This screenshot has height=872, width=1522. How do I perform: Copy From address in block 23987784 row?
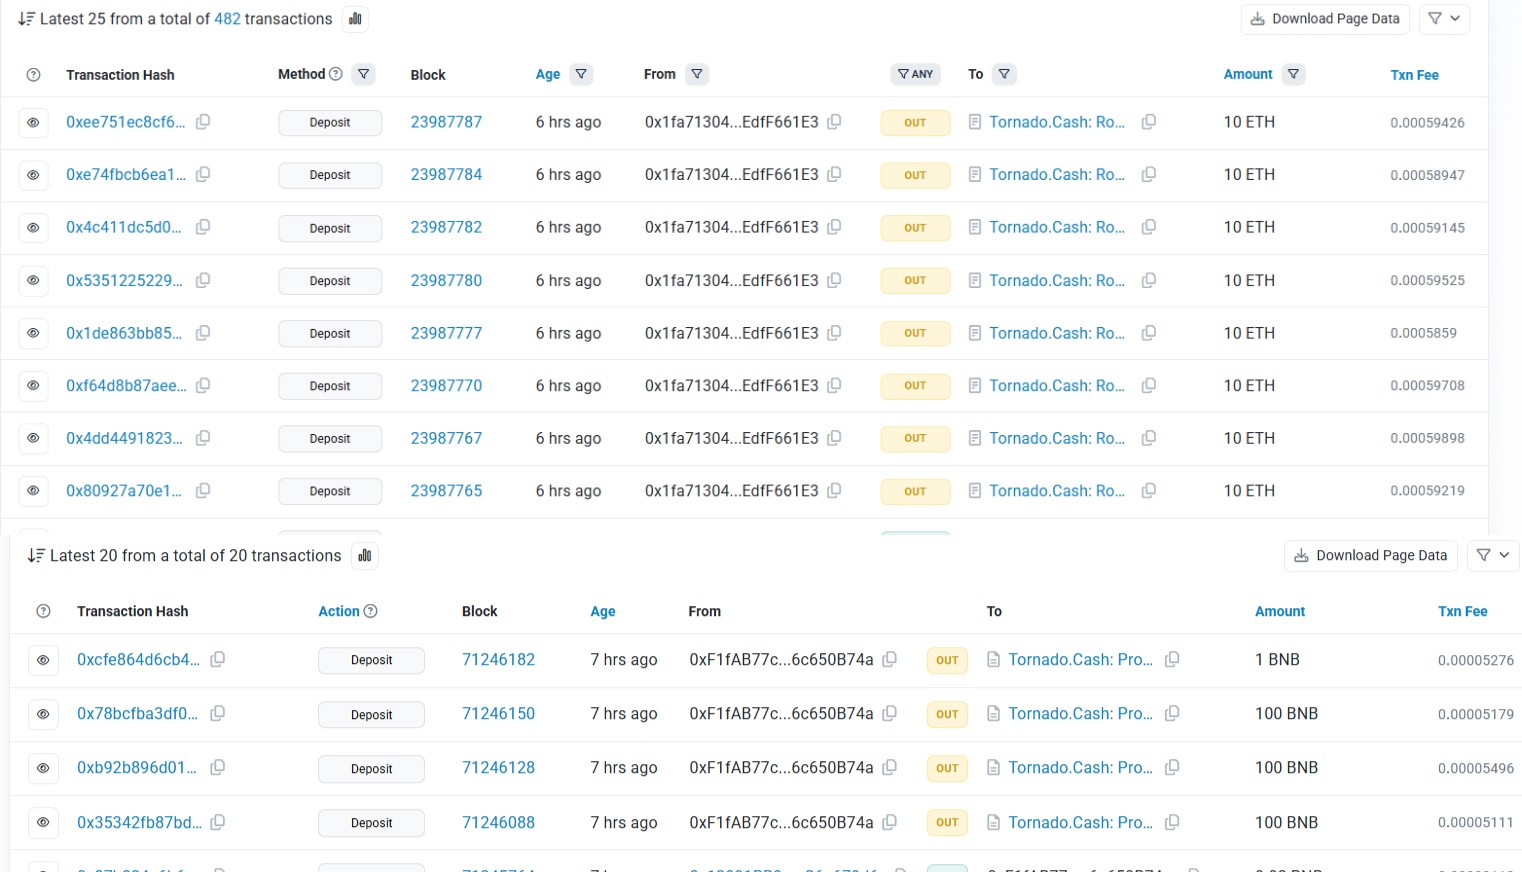coord(834,174)
